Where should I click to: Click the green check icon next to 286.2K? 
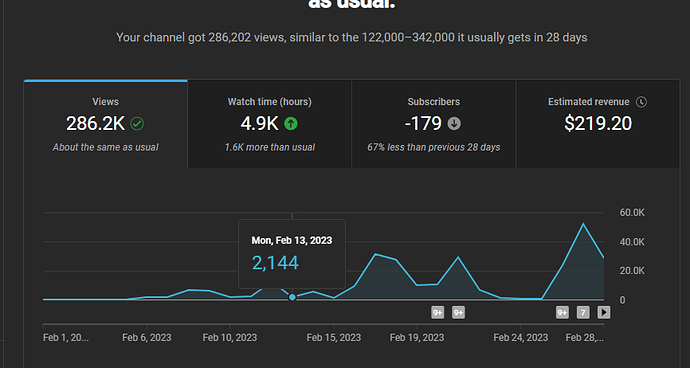pyautogui.click(x=137, y=124)
